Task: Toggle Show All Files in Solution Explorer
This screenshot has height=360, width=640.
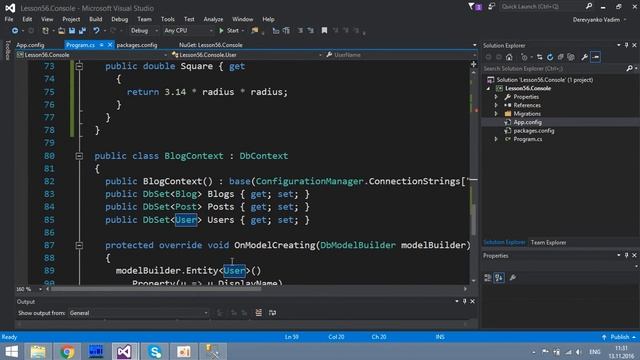Action: point(571,57)
